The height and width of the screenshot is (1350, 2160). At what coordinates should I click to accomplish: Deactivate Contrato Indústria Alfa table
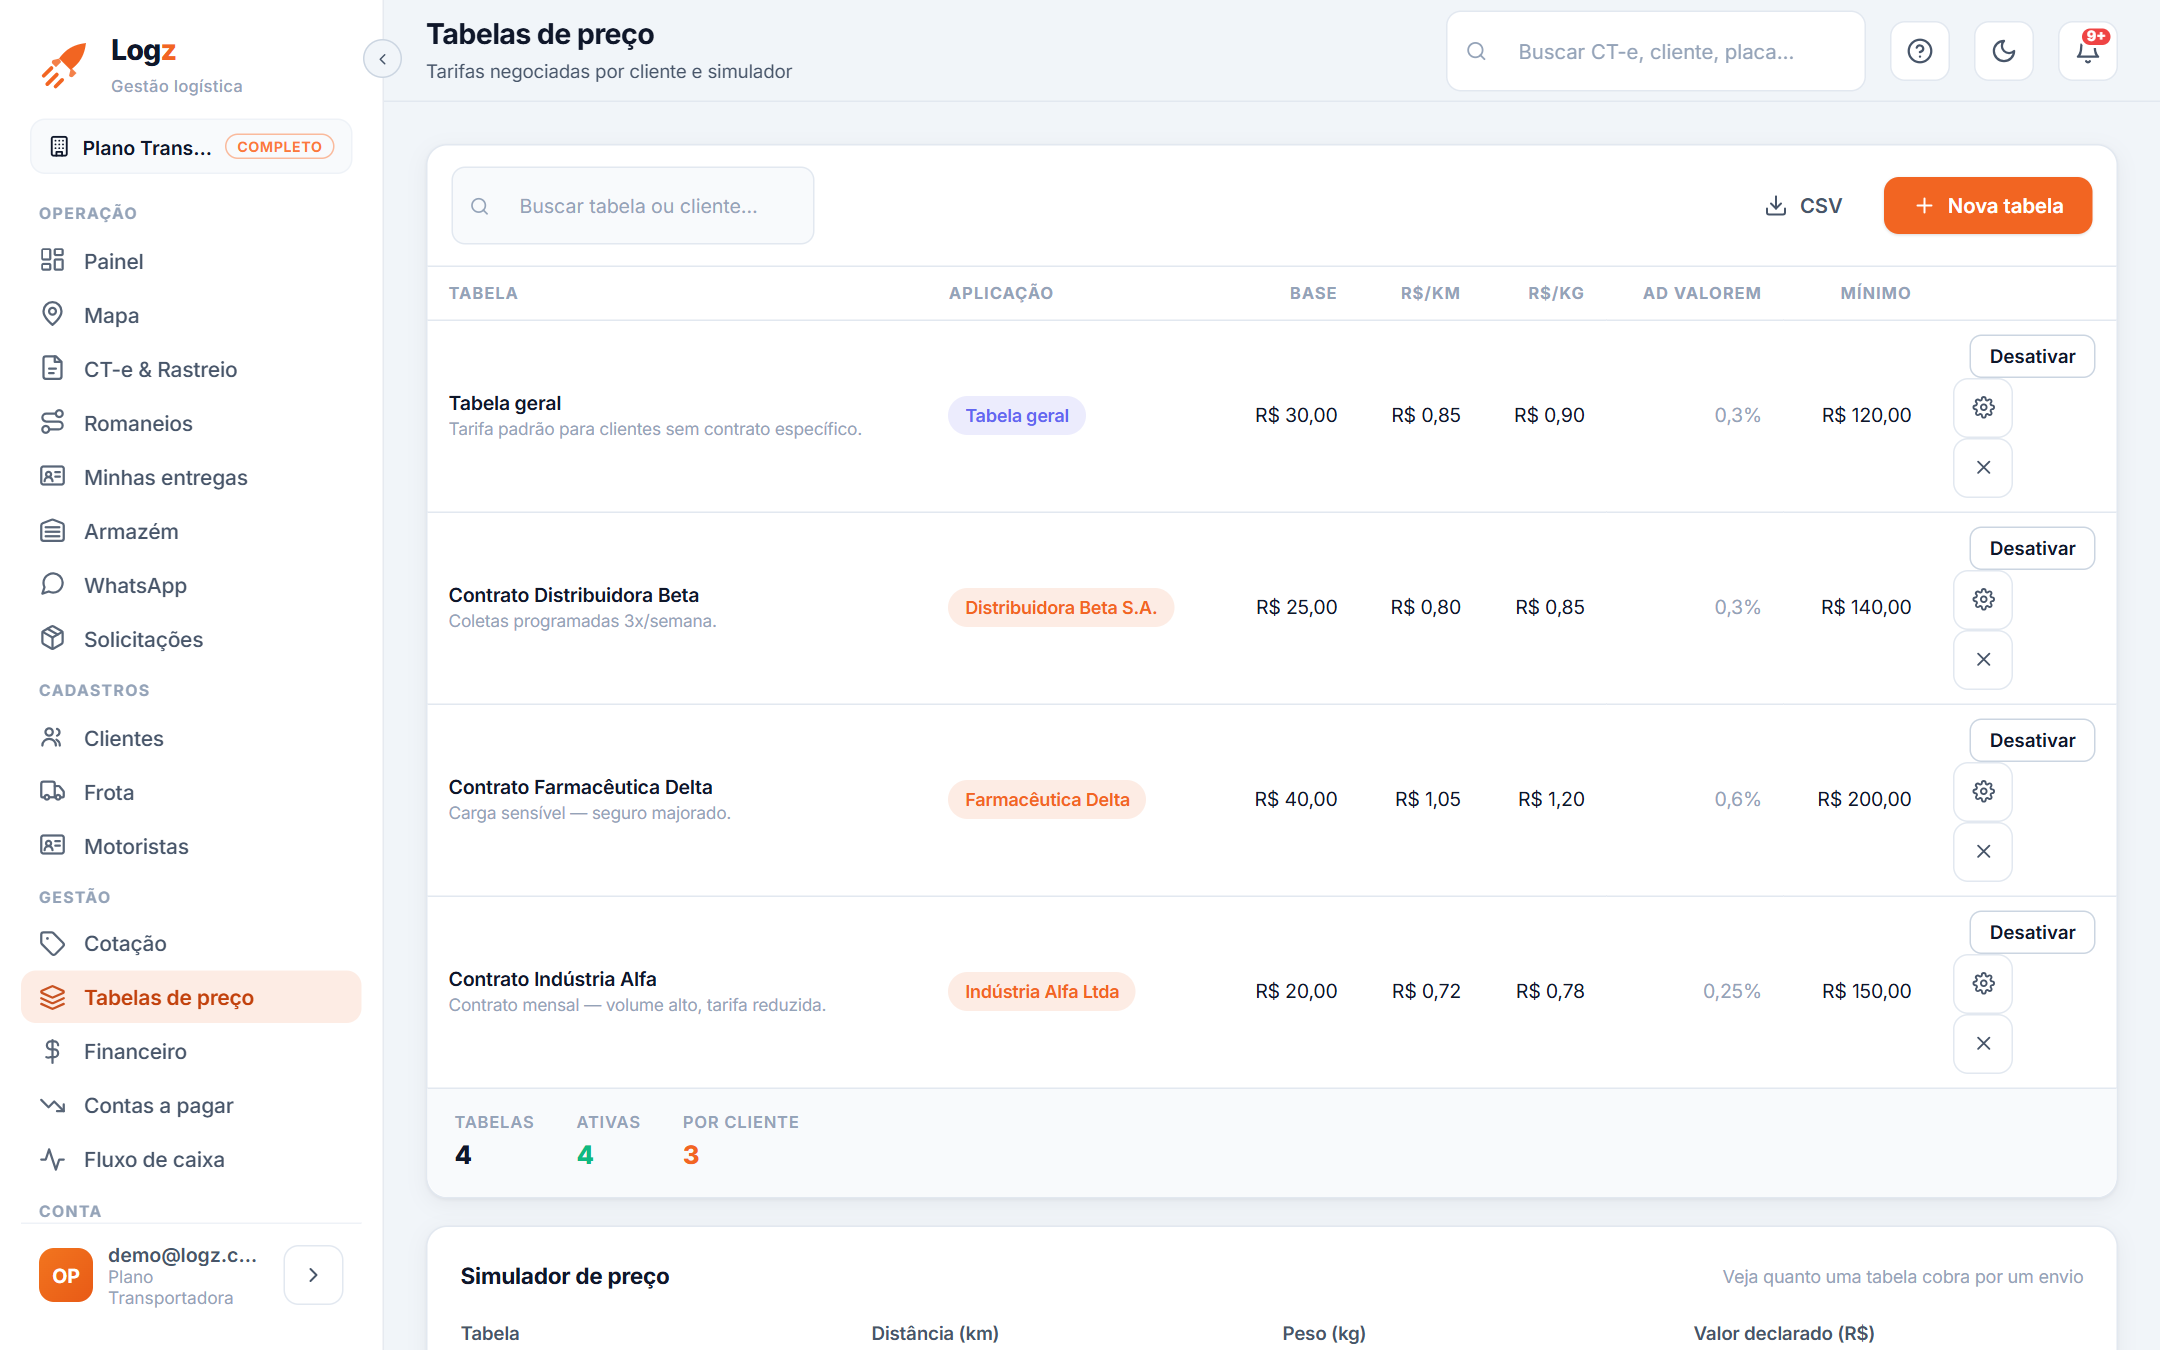click(x=2032, y=932)
